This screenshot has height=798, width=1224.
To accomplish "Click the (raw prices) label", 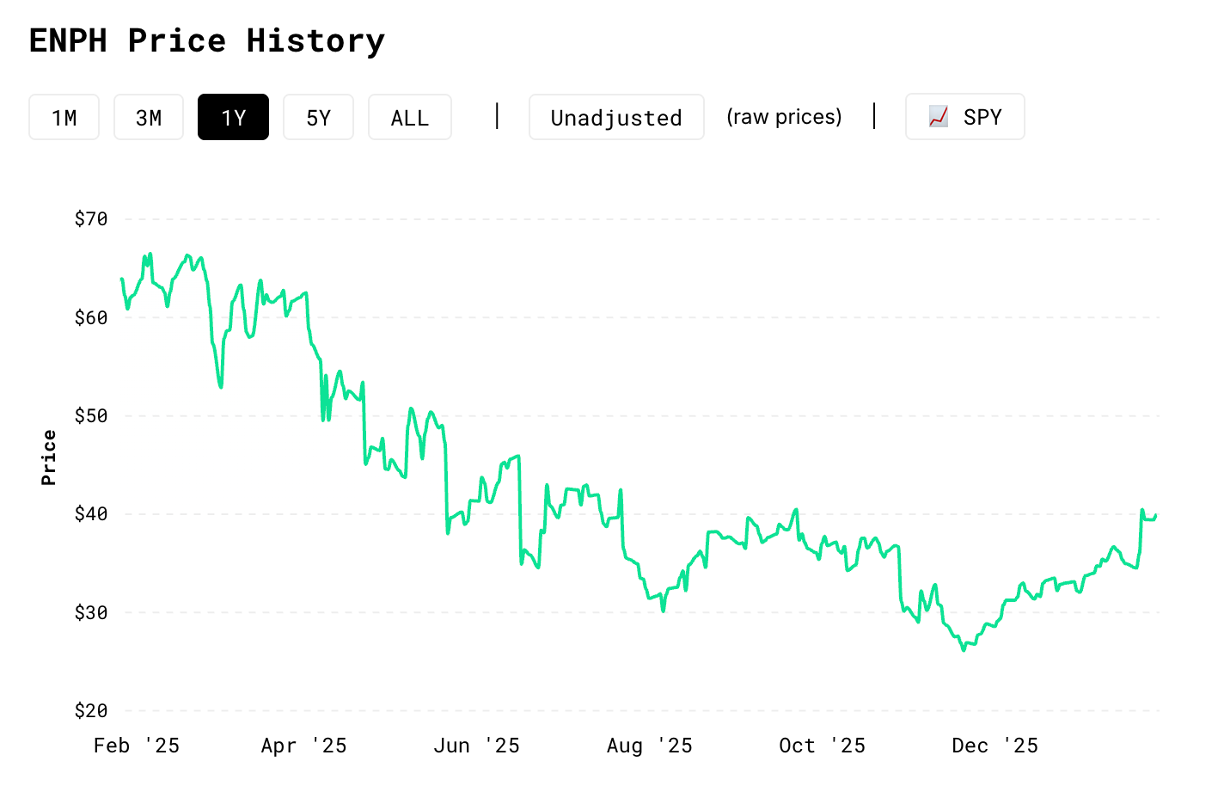I will pyautogui.click(x=784, y=117).
